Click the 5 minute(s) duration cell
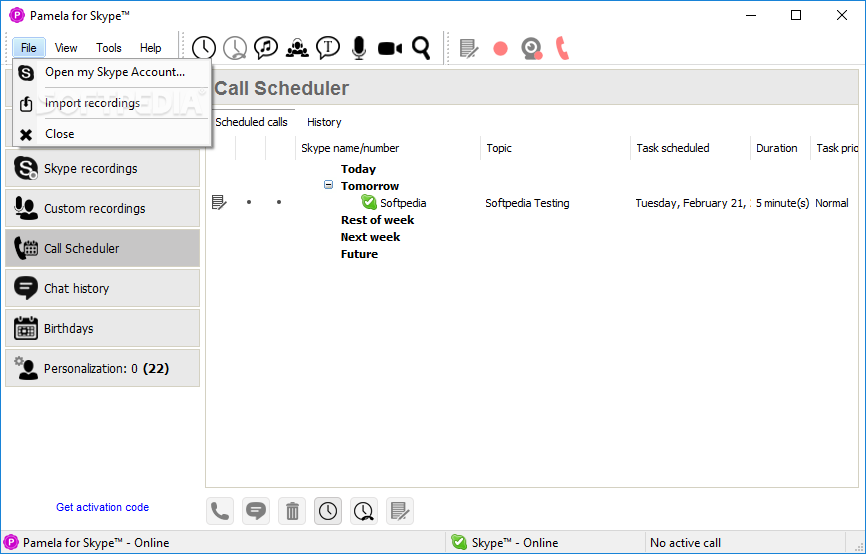The width and height of the screenshot is (866, 554). point(782,203)
